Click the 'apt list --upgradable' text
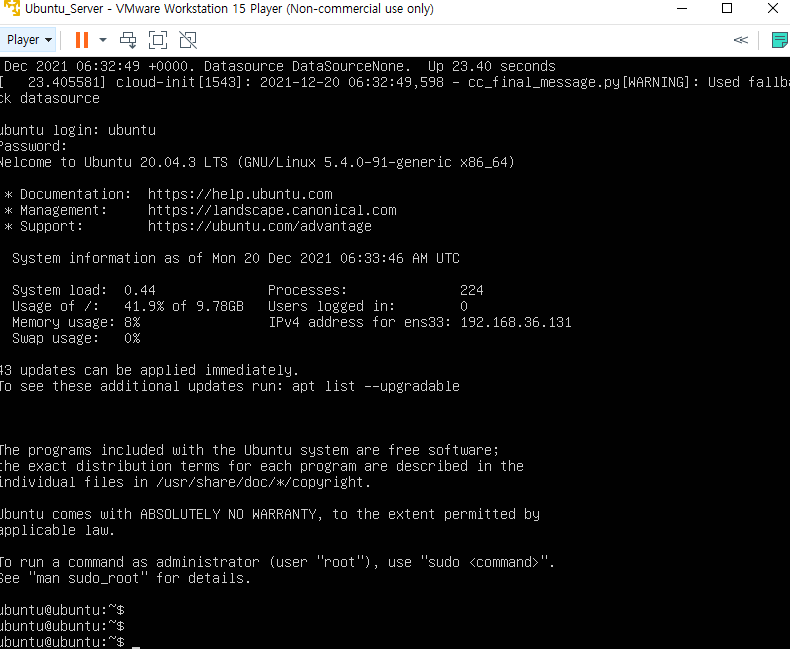This screenshot has width=790, height=649. pyautogui.click(x=376, y=386)
